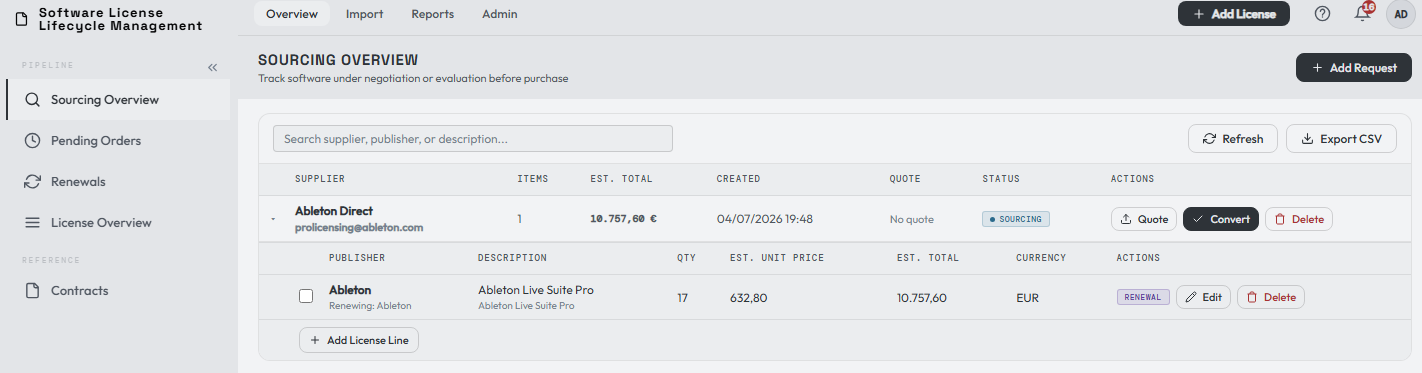Image resolution: width=1422 pixels, height=373 pixels.
Task: Click the CREATED column header
Action: [738, 179]
